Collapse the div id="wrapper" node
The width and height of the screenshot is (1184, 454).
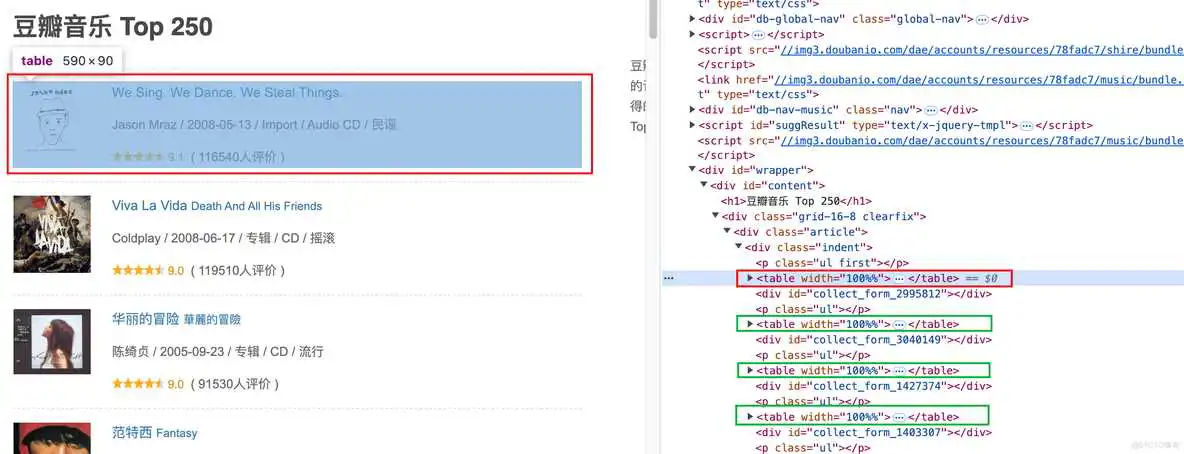[694, 171]
